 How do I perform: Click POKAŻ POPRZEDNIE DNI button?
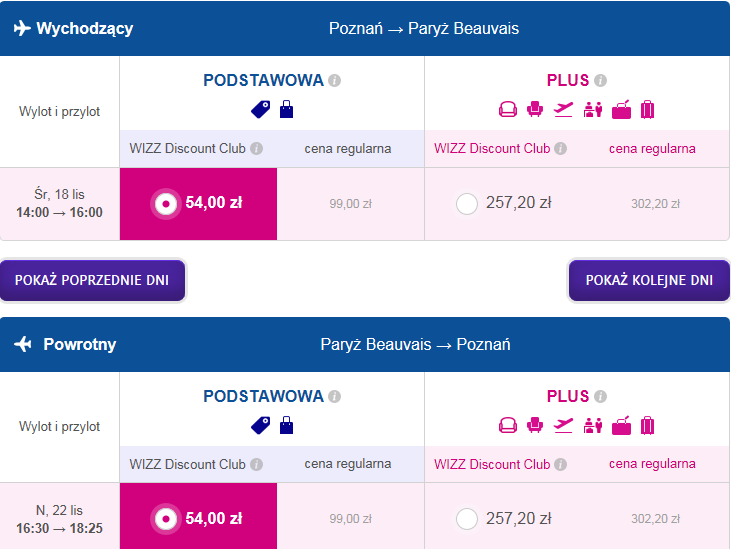point(92,280)
